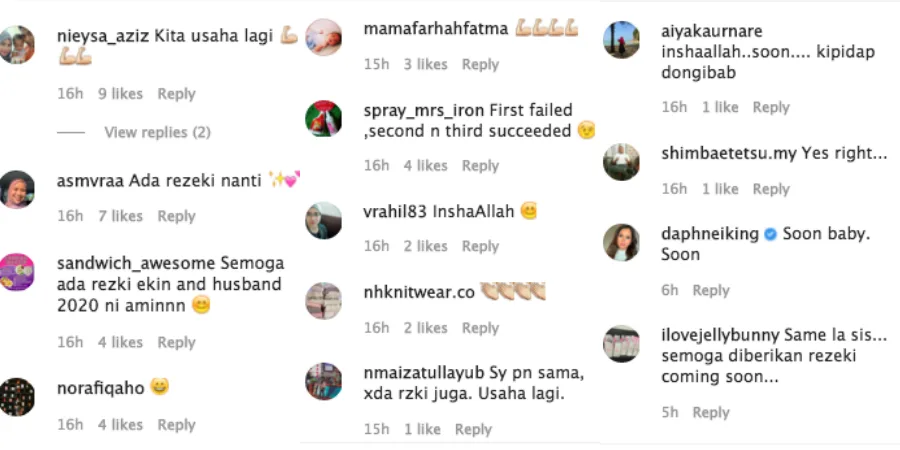Open mamafarhahfatma's avatar

323,37
